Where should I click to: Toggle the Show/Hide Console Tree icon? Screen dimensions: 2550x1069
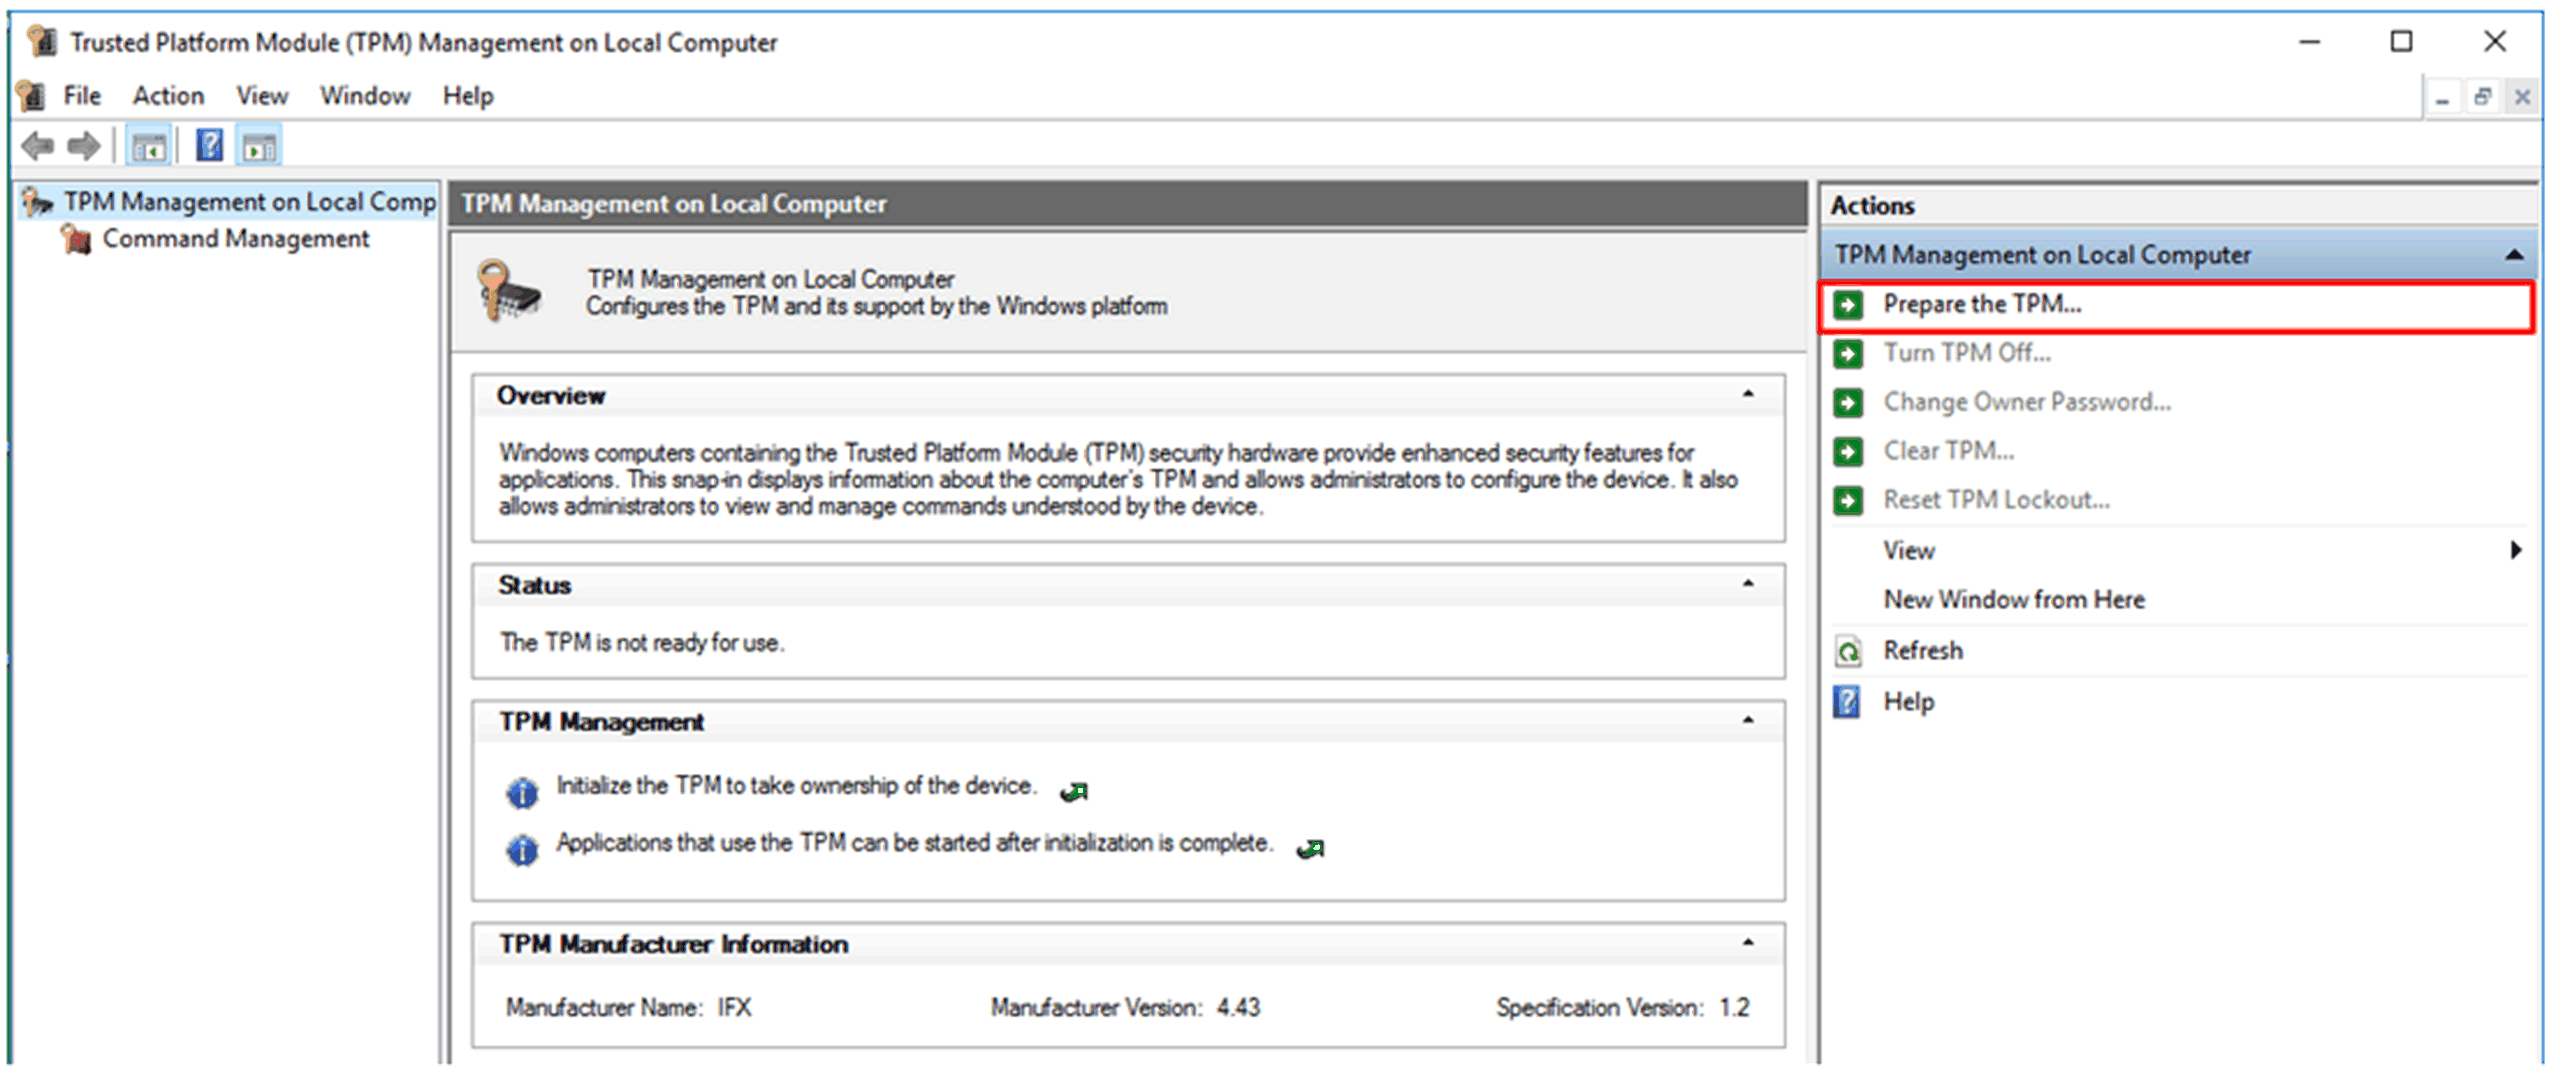(149, 147)
